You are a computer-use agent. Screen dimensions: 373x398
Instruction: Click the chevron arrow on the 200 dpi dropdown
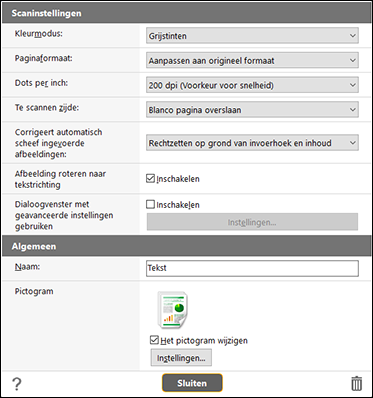point(353,85)
